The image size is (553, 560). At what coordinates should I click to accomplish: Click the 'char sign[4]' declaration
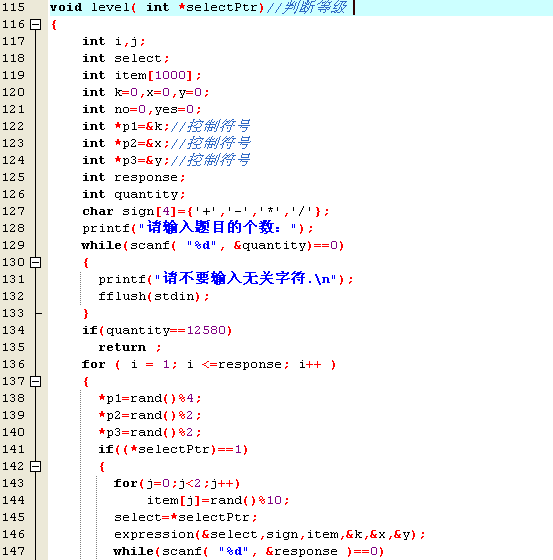[x=205, y=211]
